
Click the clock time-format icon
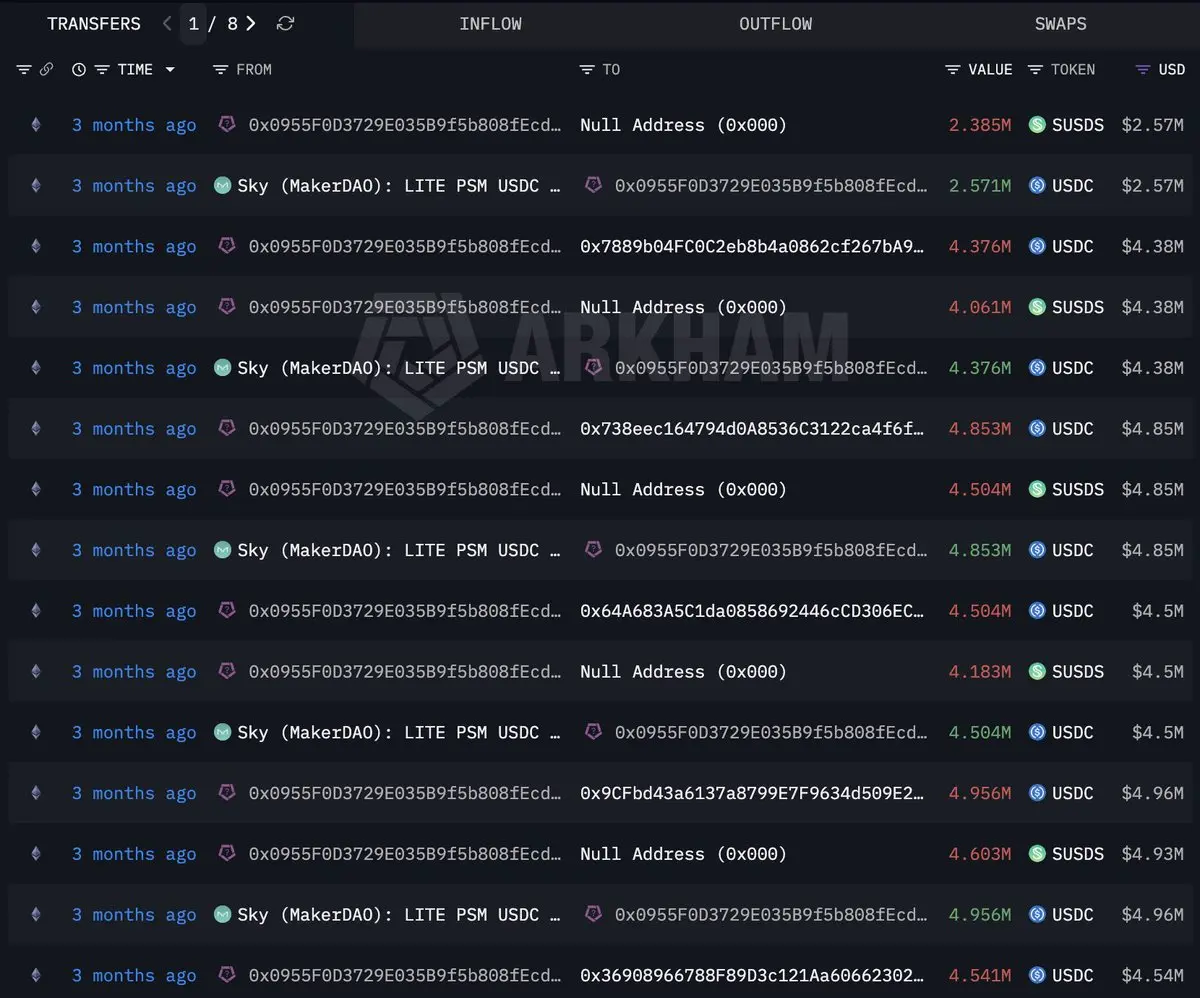click(79, 69)
